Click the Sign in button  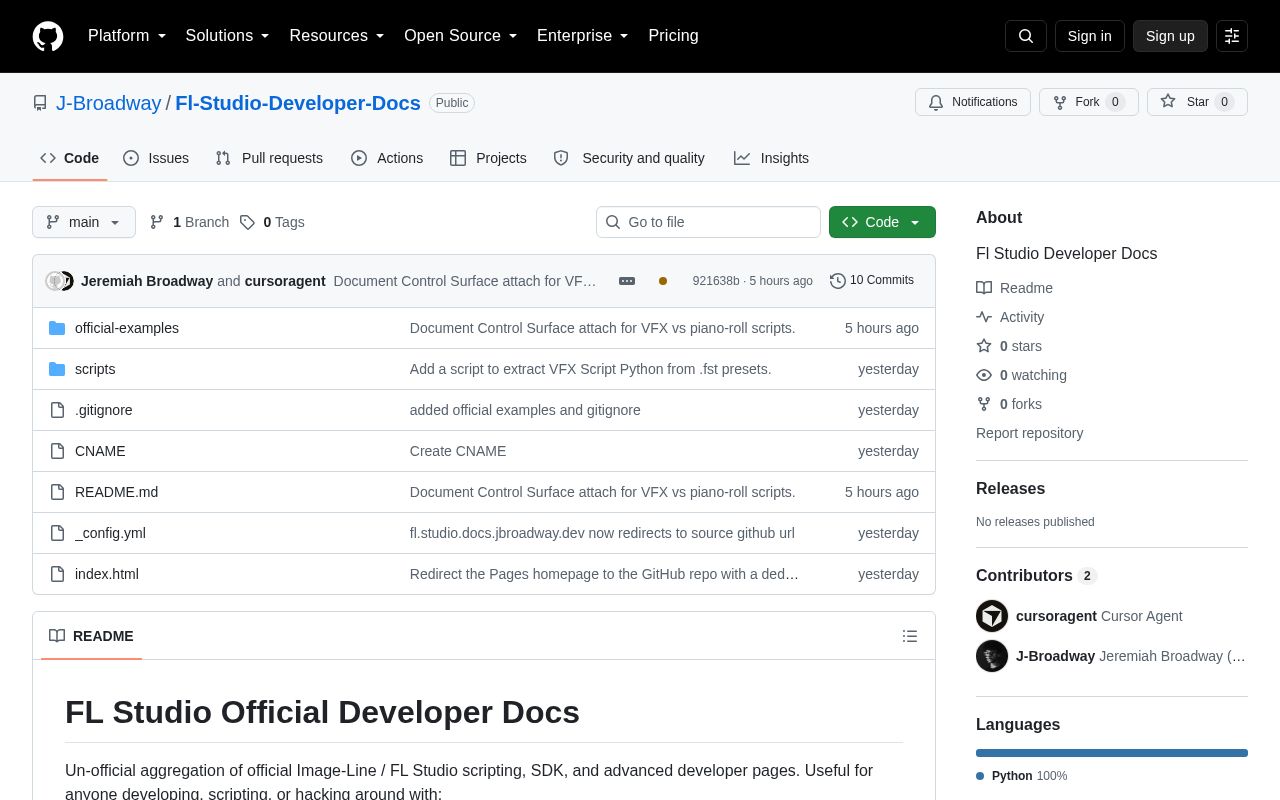point(1090,36)
